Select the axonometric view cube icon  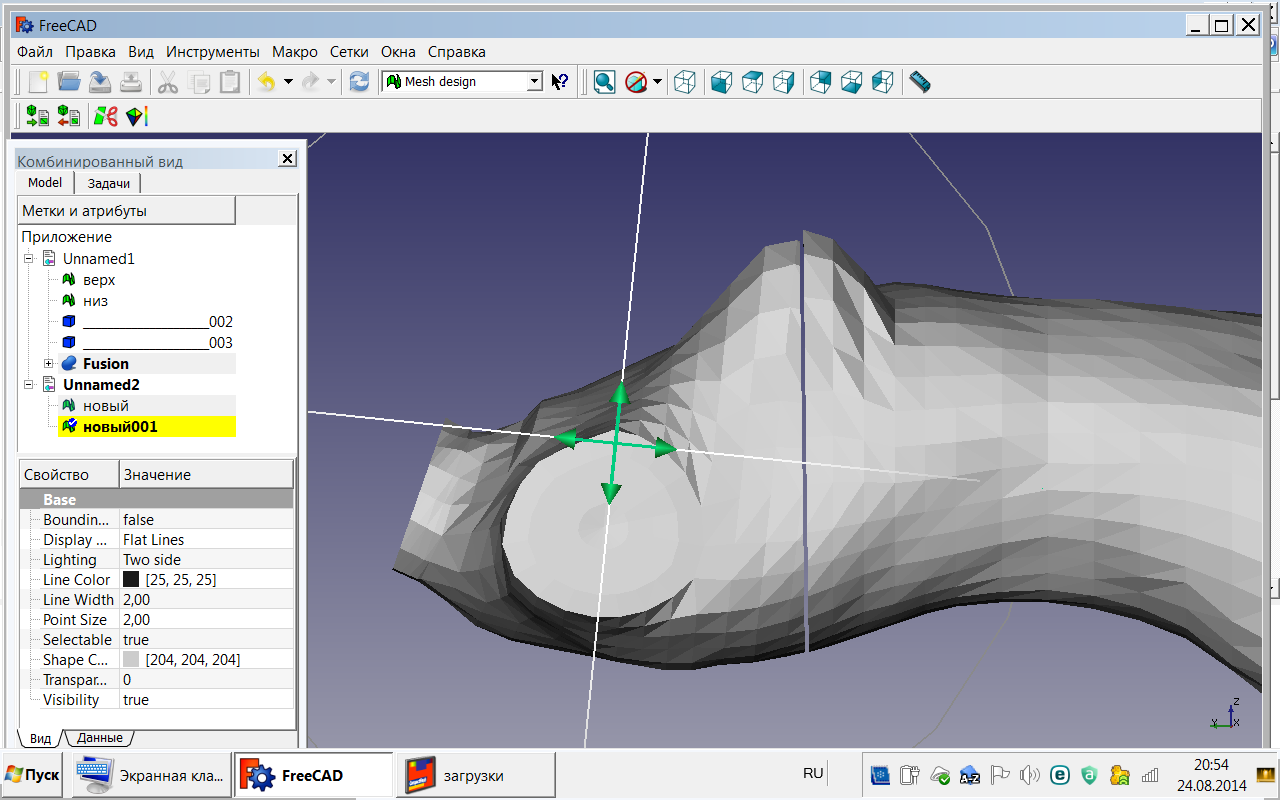[x=685, y=82]
